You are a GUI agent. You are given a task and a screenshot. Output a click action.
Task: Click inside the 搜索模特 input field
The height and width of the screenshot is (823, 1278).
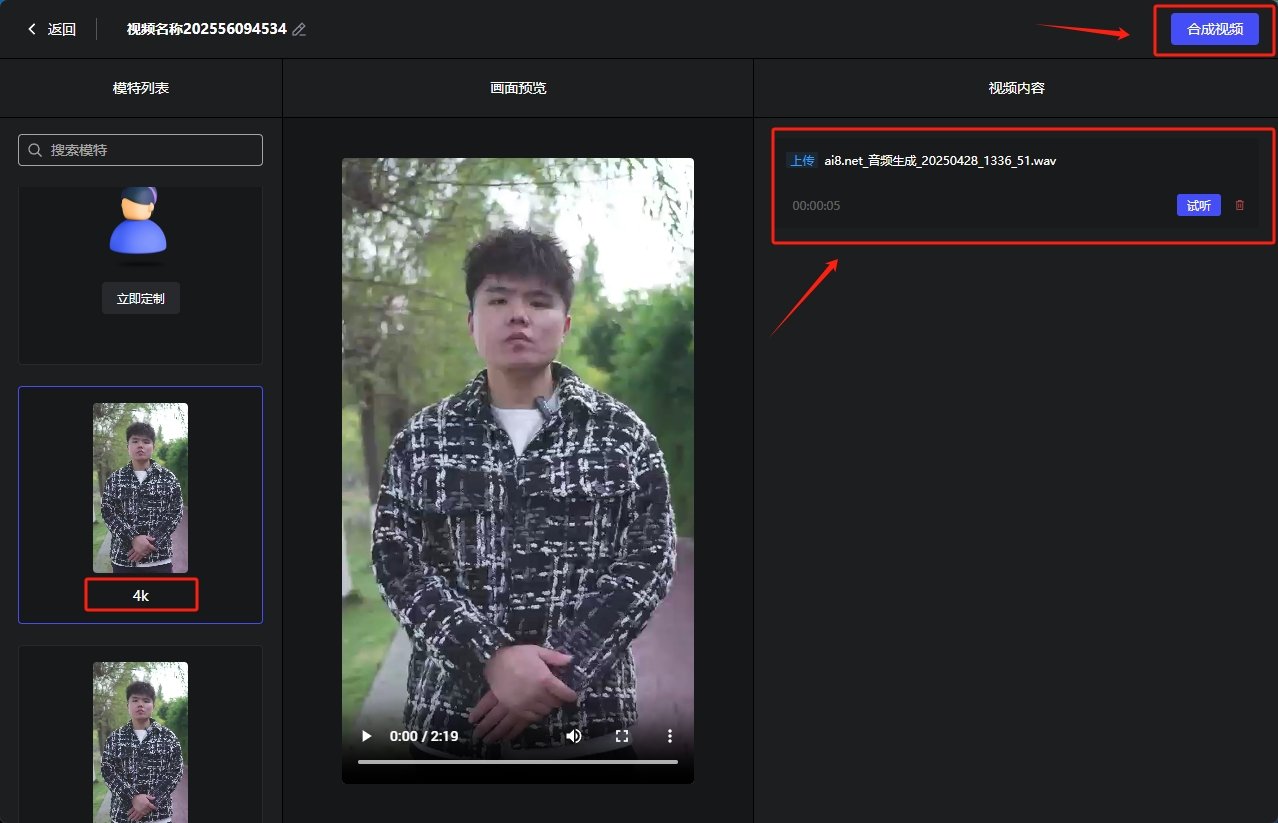[140, 149]
